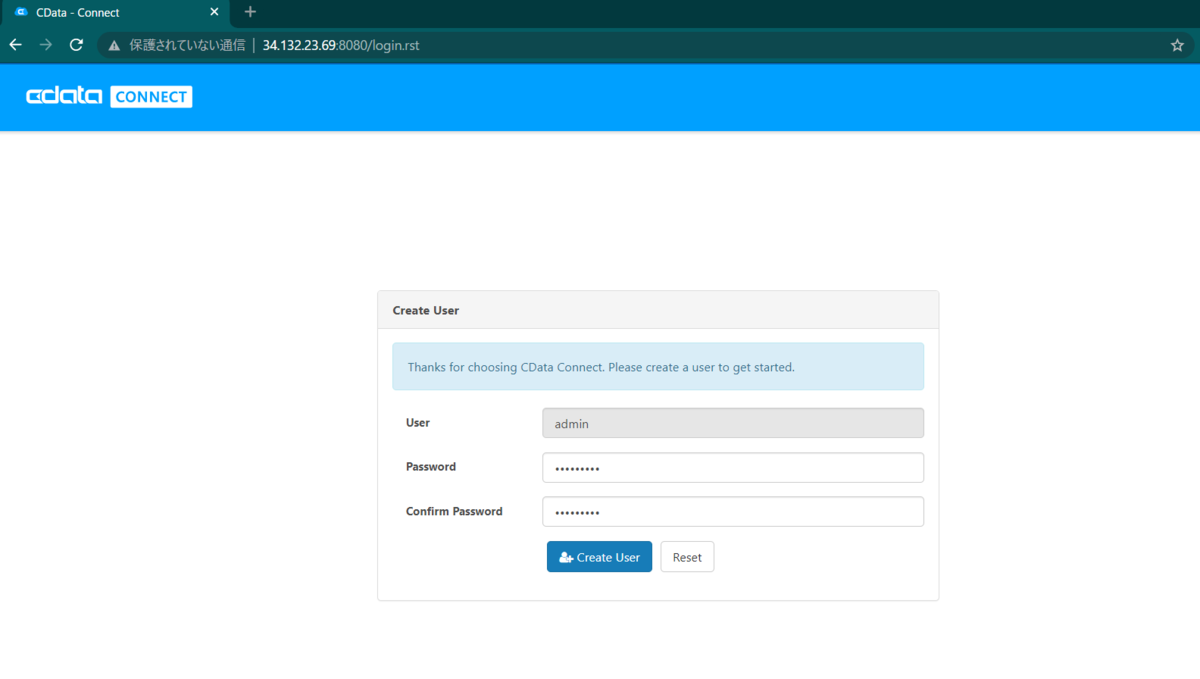
Task: Close the CData - Connect tab
Action: click(x=214, y=12)
